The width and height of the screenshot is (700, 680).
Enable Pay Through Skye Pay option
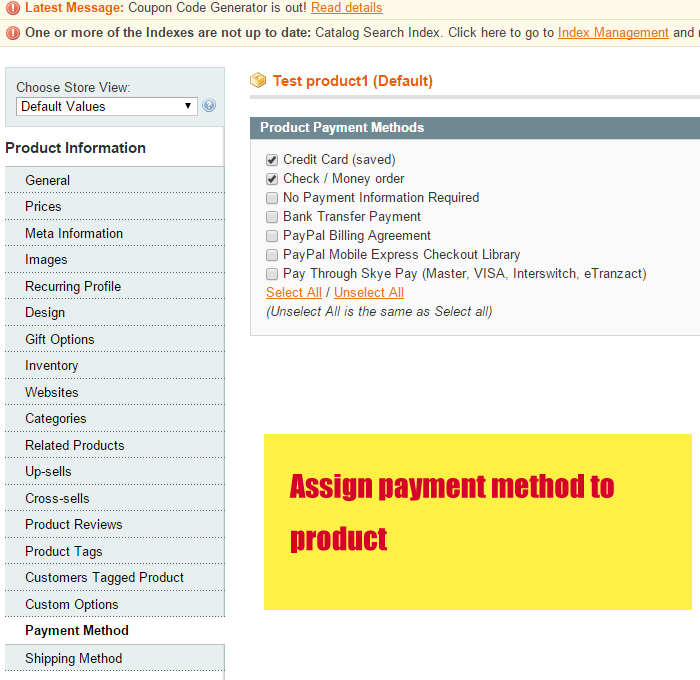[x=272, y=274]
